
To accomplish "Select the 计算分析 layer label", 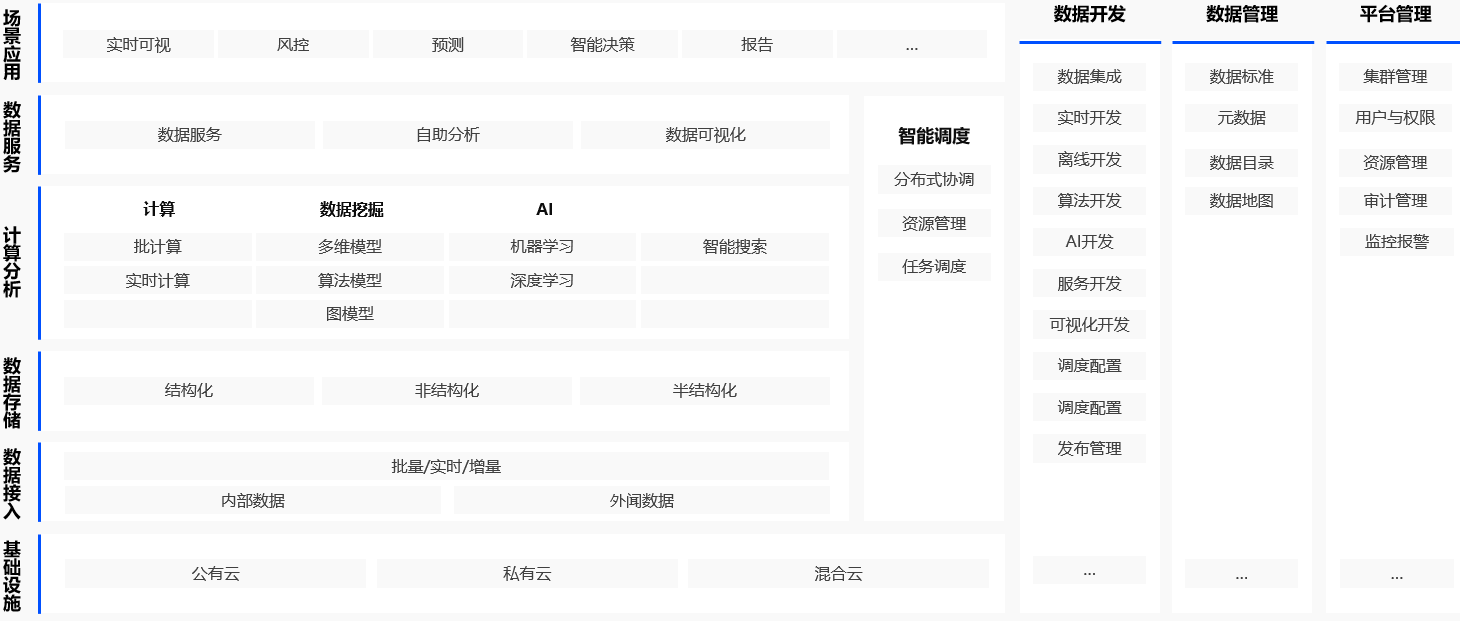I will point(12,263).
